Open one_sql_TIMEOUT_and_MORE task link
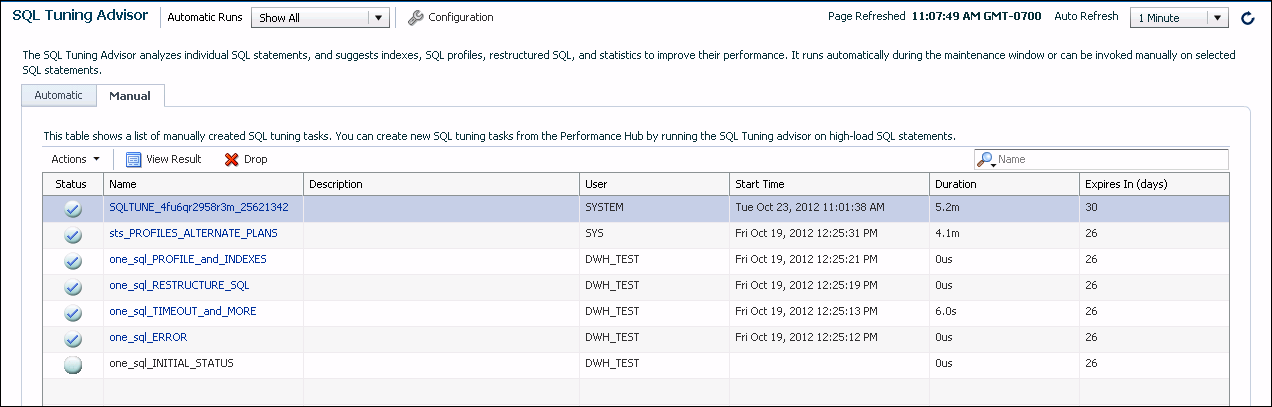The width and height of the screenshot is (1272, 407). pyautogui.click(x=182, y=311)
